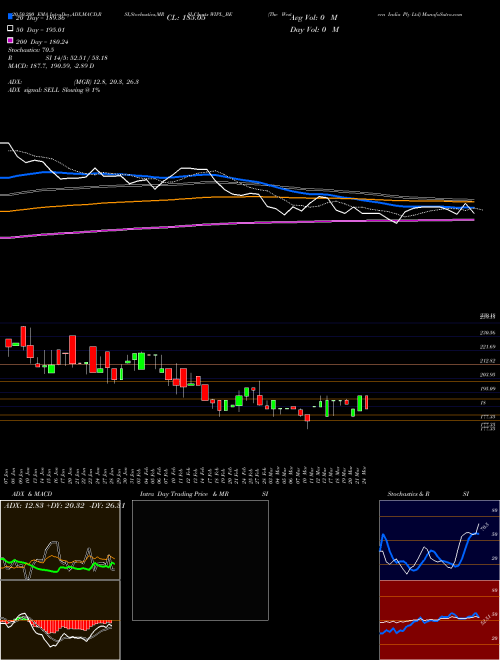Click the blue 20 Day legend swatch
Image resolution: width=500 pixels, height=660 pixels.
pyautogui.click(x=10, y=17)
